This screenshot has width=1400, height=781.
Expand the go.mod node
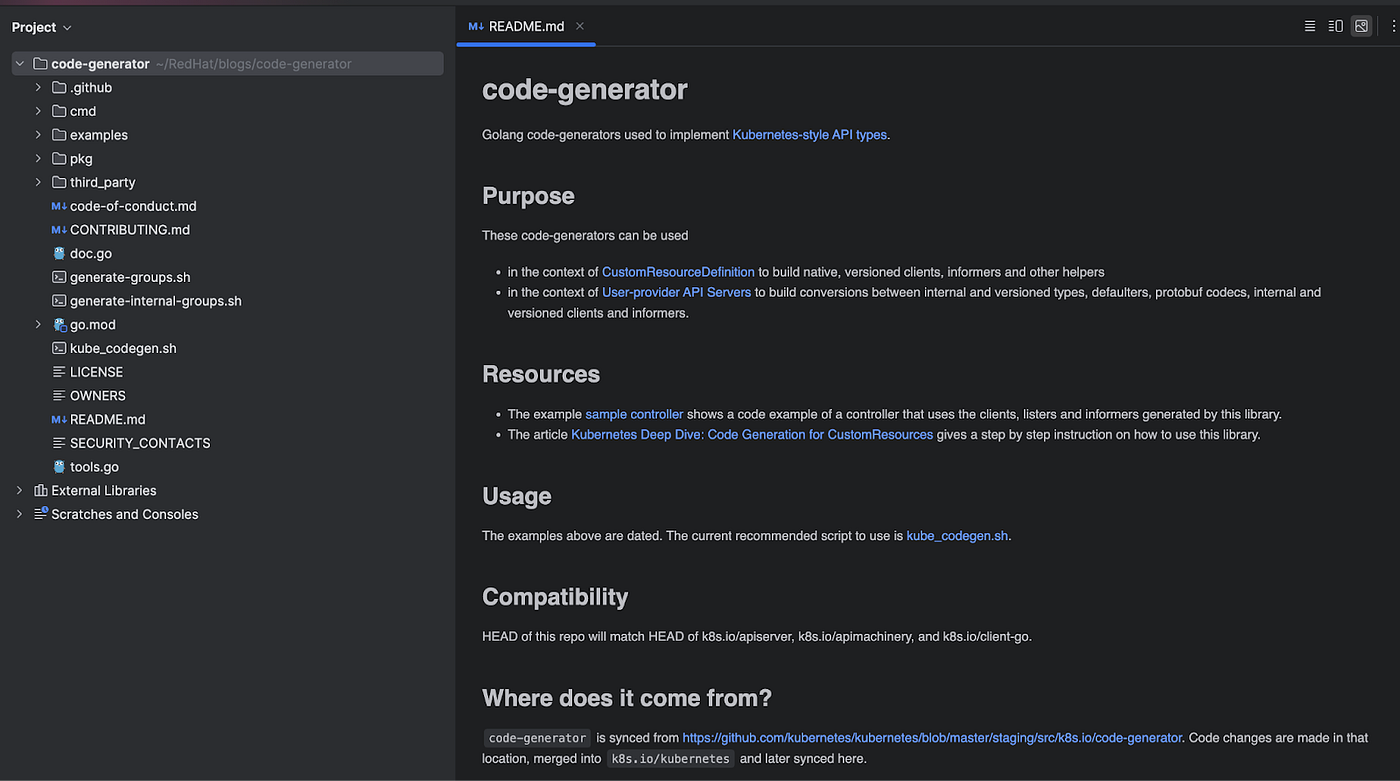[x=38, y=325]
